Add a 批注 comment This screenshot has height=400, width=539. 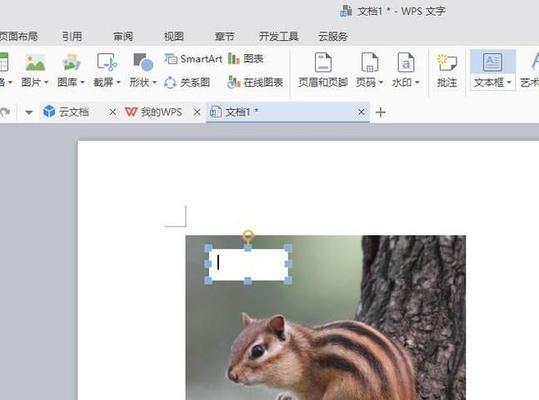pos(447,70)
